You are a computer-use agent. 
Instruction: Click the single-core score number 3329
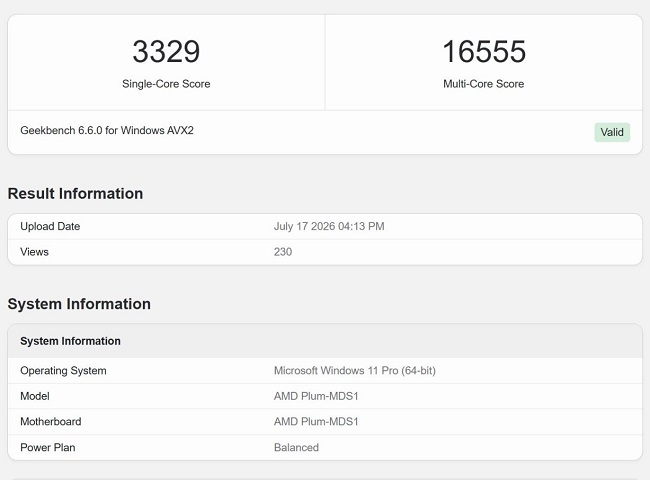coord(166,51)
